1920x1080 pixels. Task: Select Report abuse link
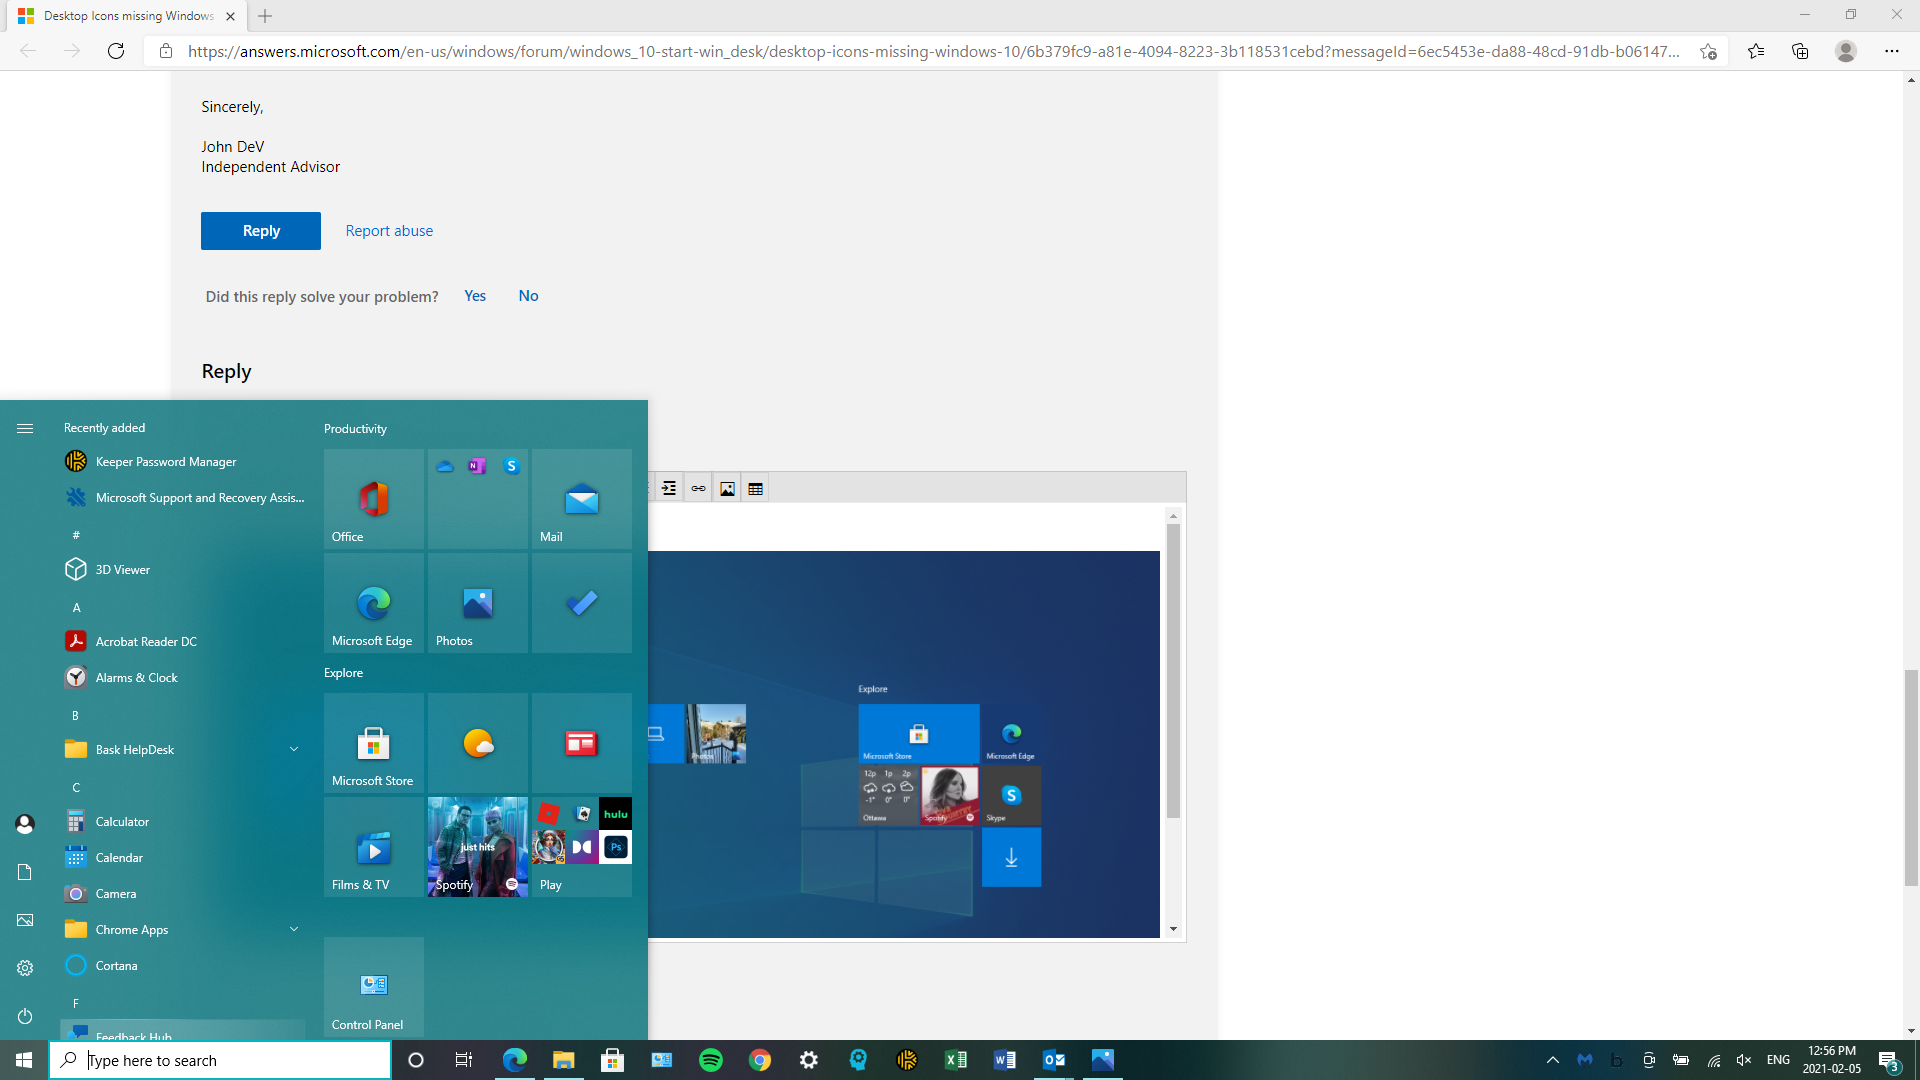click(389, 229)
